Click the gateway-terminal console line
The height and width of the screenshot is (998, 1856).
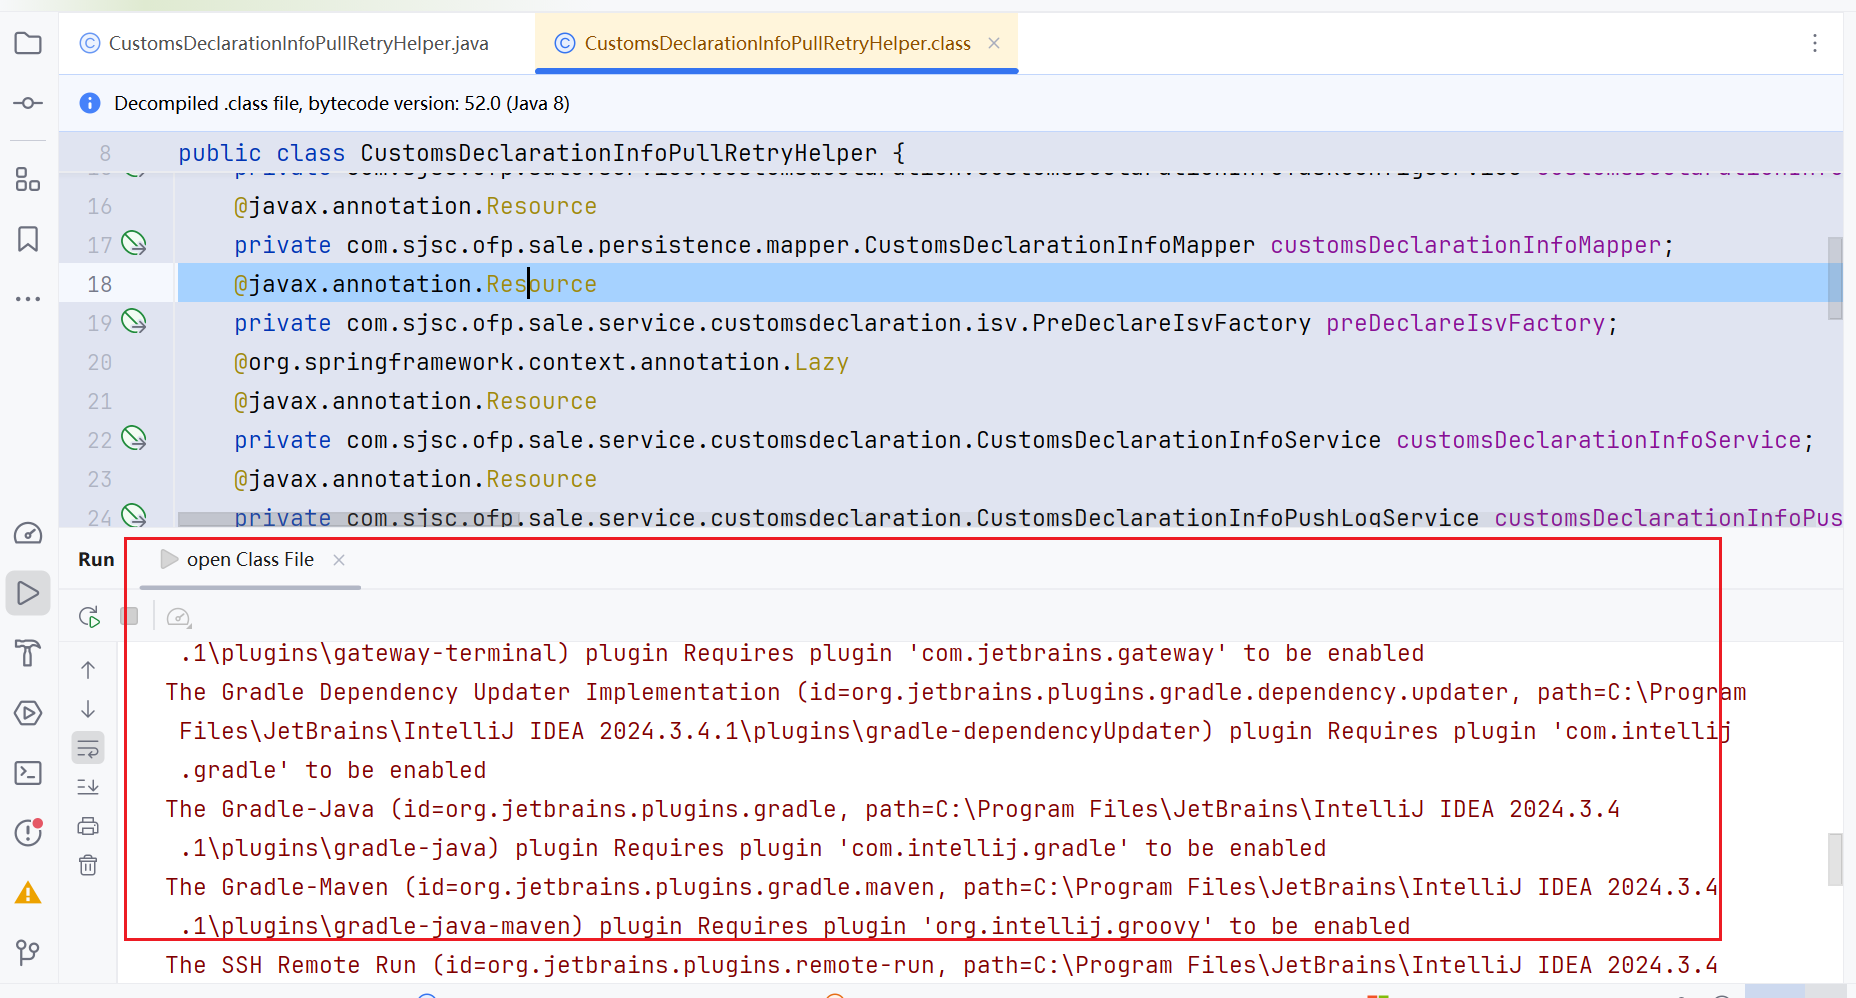click(802, 653)
